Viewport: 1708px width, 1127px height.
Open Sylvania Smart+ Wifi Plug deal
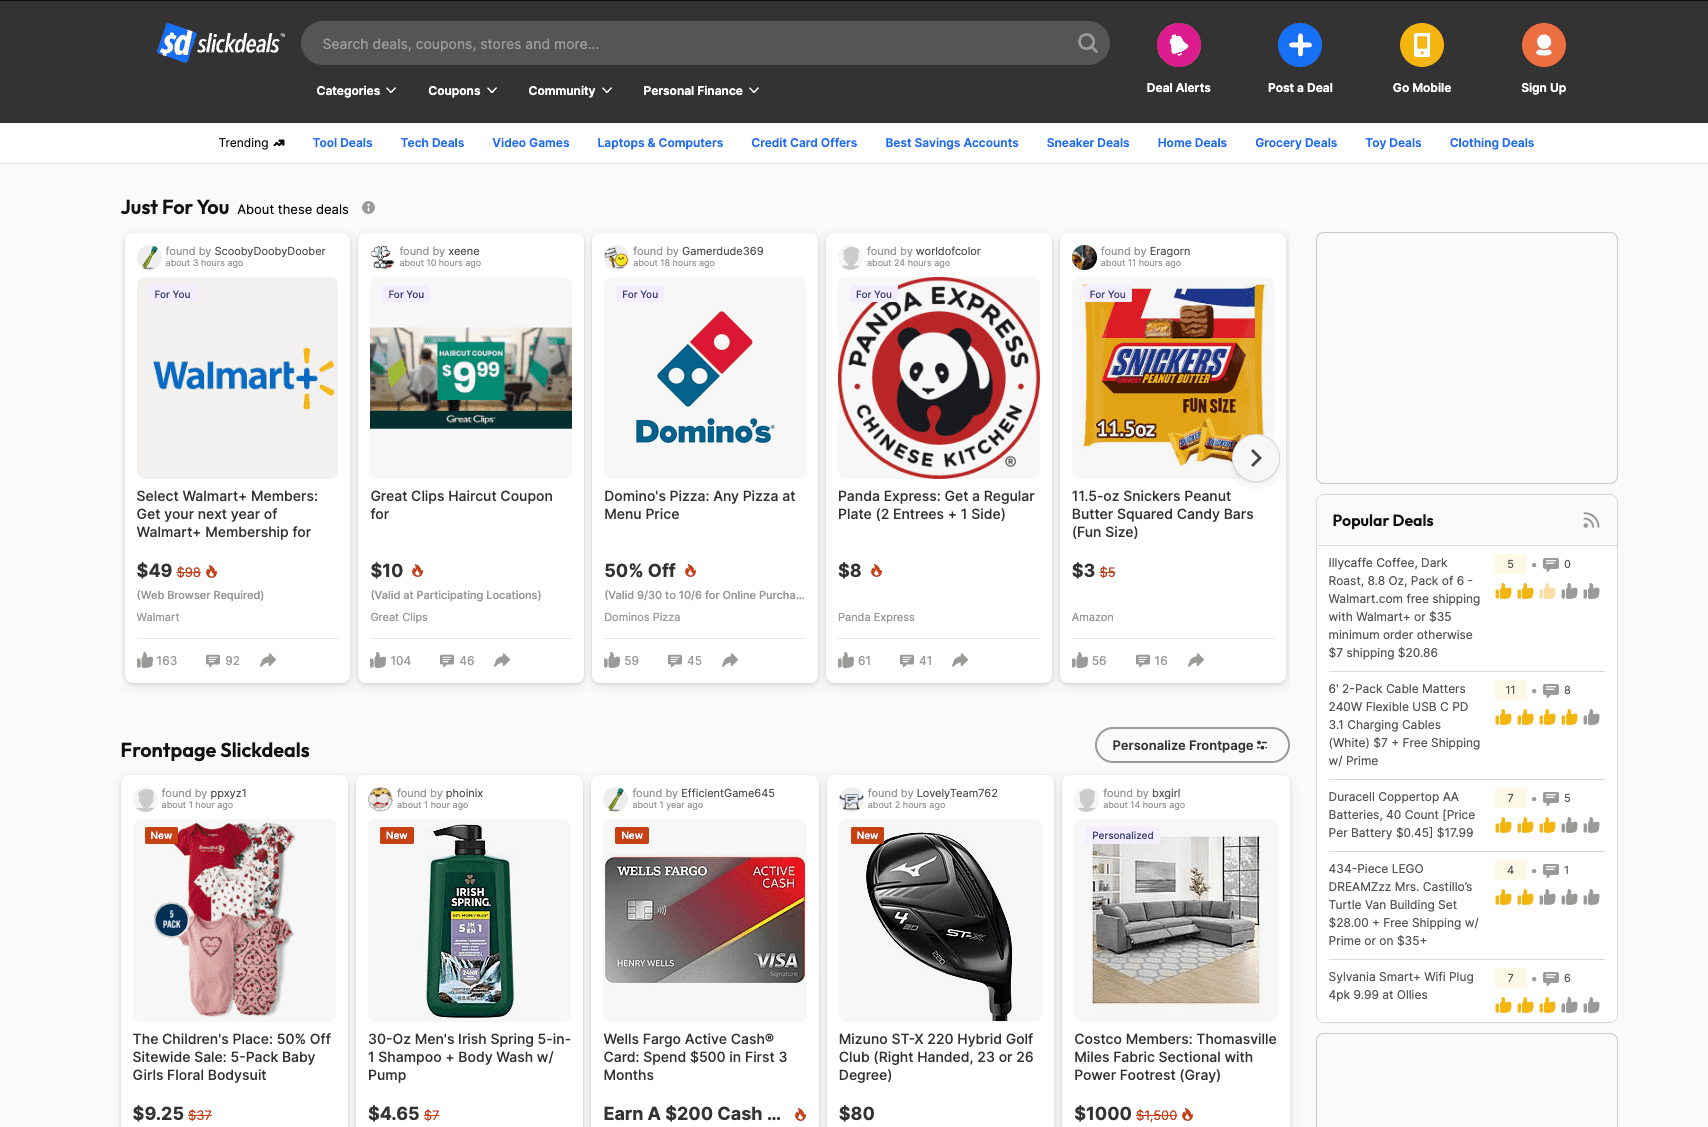(1401, 986)
